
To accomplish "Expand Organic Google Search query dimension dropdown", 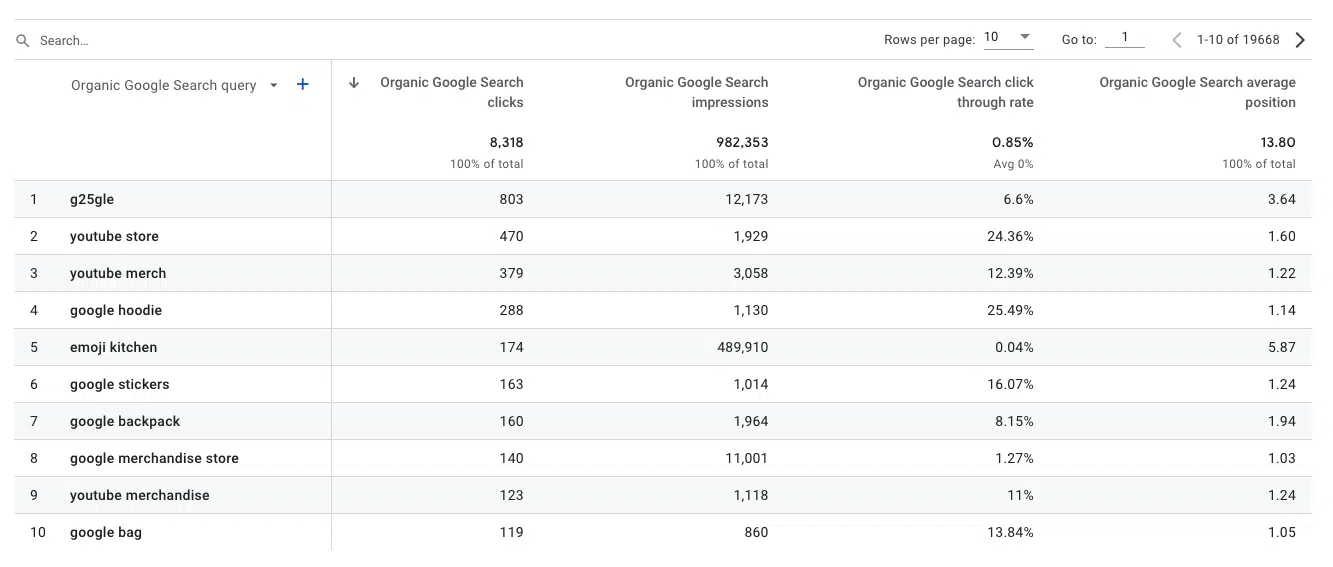I will pyautogui.click(x=274, y=86).
